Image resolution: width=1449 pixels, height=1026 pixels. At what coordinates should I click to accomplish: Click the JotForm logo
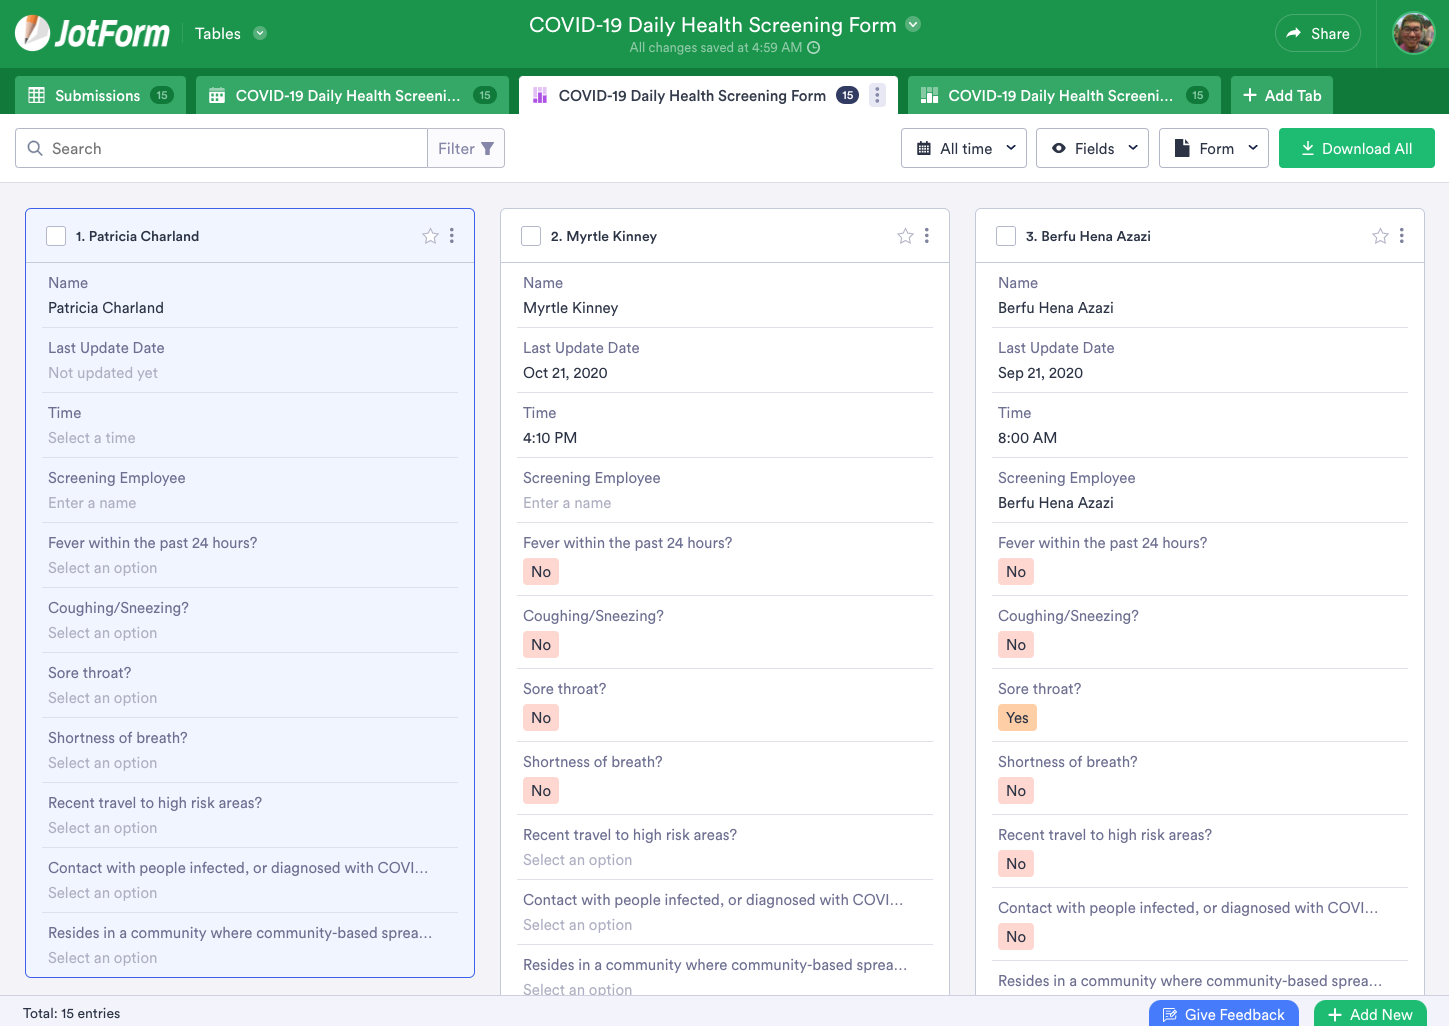tap(93, 34)
